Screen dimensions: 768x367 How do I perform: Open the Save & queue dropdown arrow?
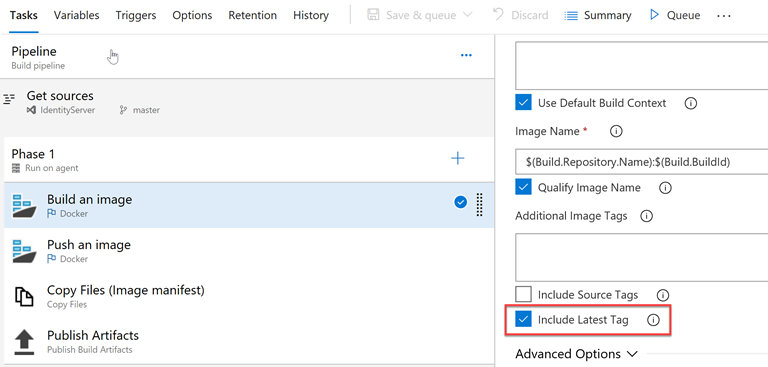point(467,15)
